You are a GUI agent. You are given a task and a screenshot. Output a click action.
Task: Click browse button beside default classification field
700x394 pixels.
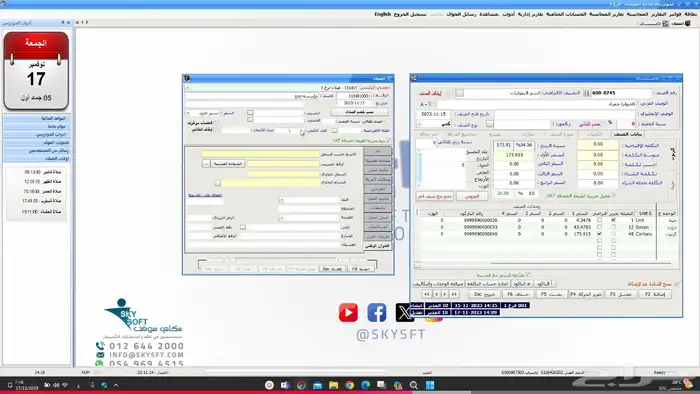tap(459, 93)
